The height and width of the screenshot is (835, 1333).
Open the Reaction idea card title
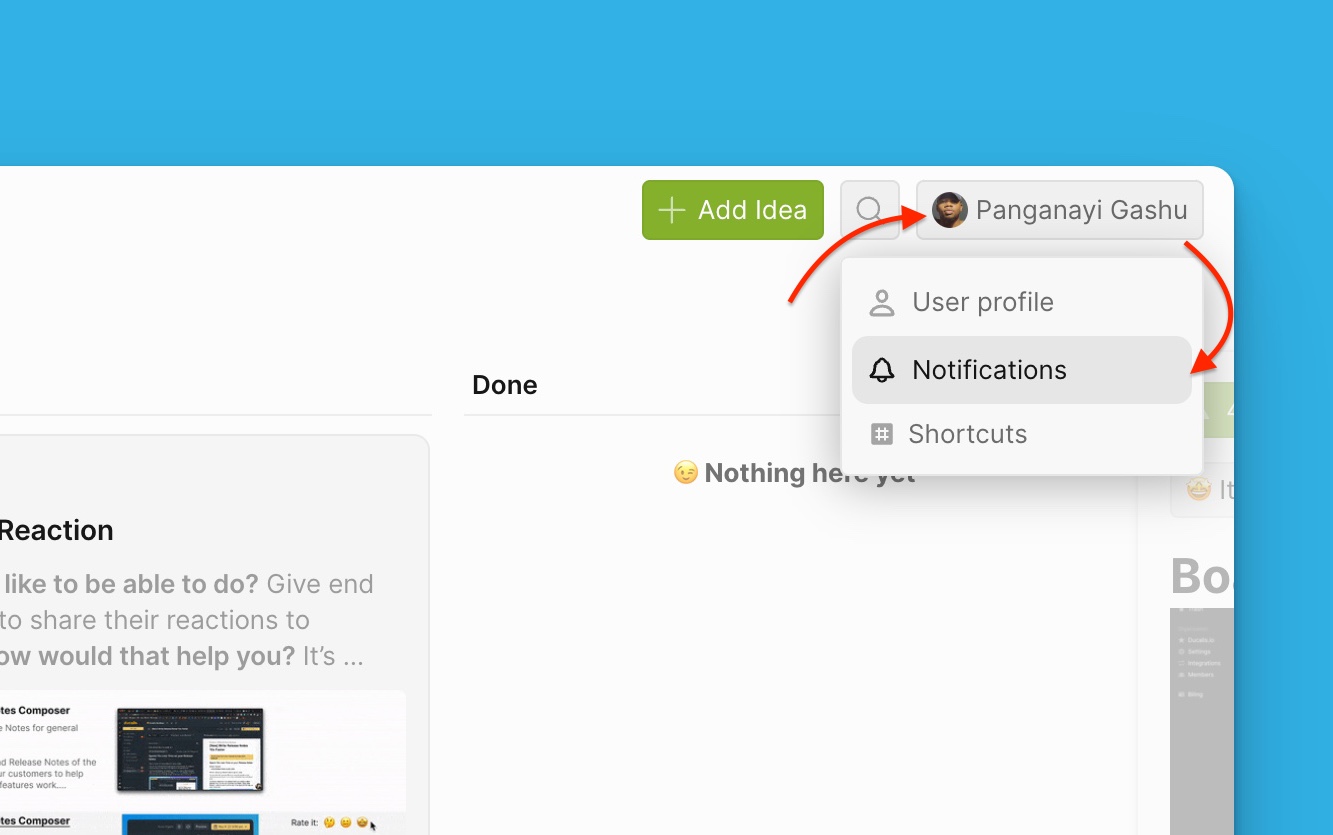pos(56,530)
